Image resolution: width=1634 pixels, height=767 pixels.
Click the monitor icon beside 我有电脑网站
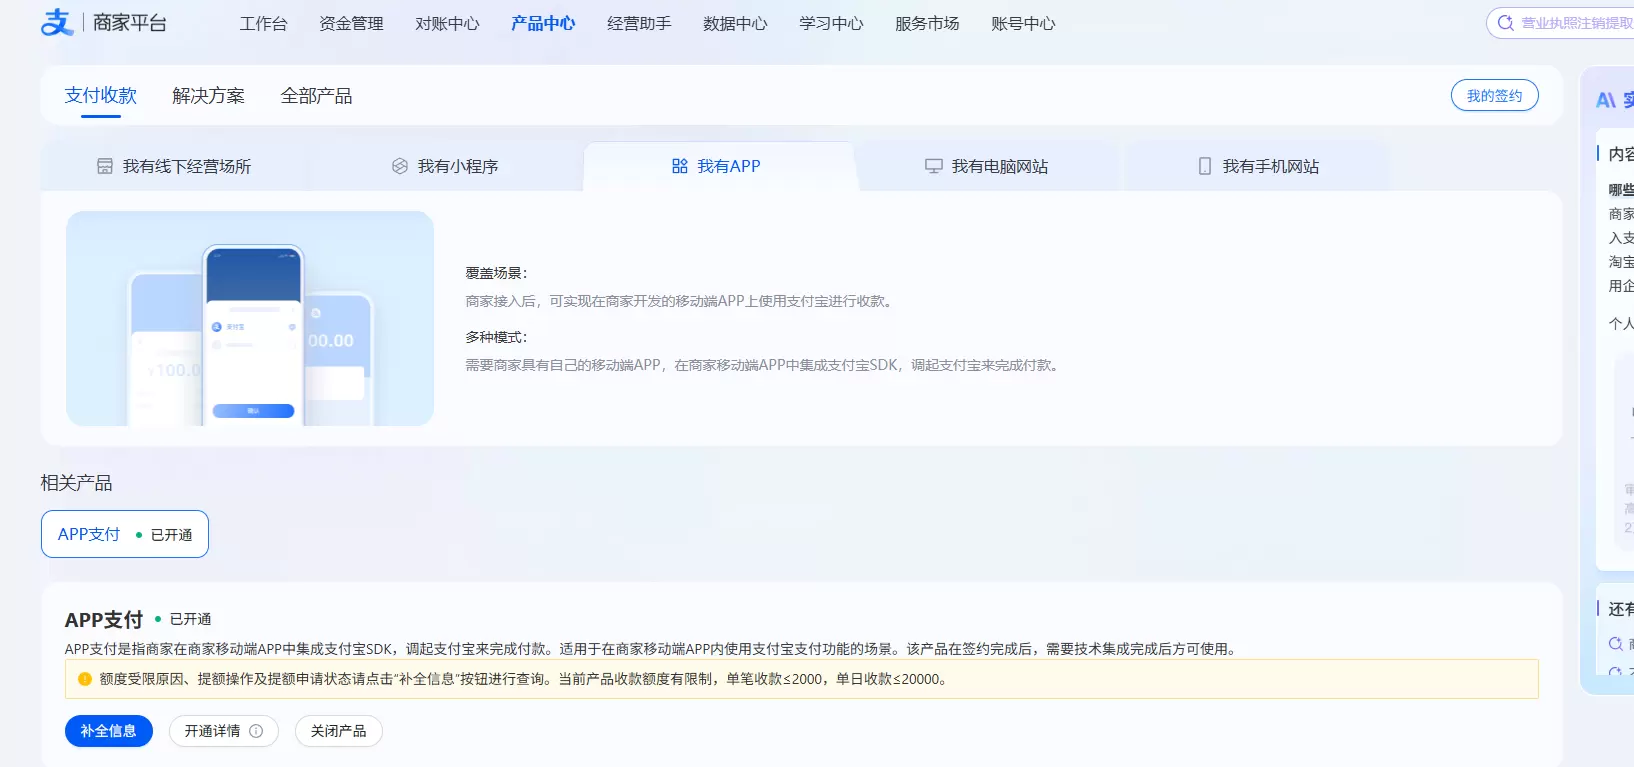934,166
